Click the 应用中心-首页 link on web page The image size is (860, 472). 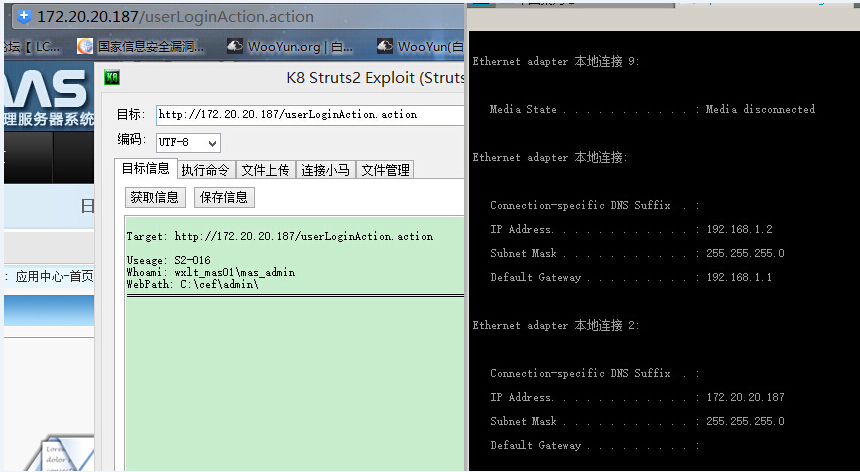tap(54, 276)
